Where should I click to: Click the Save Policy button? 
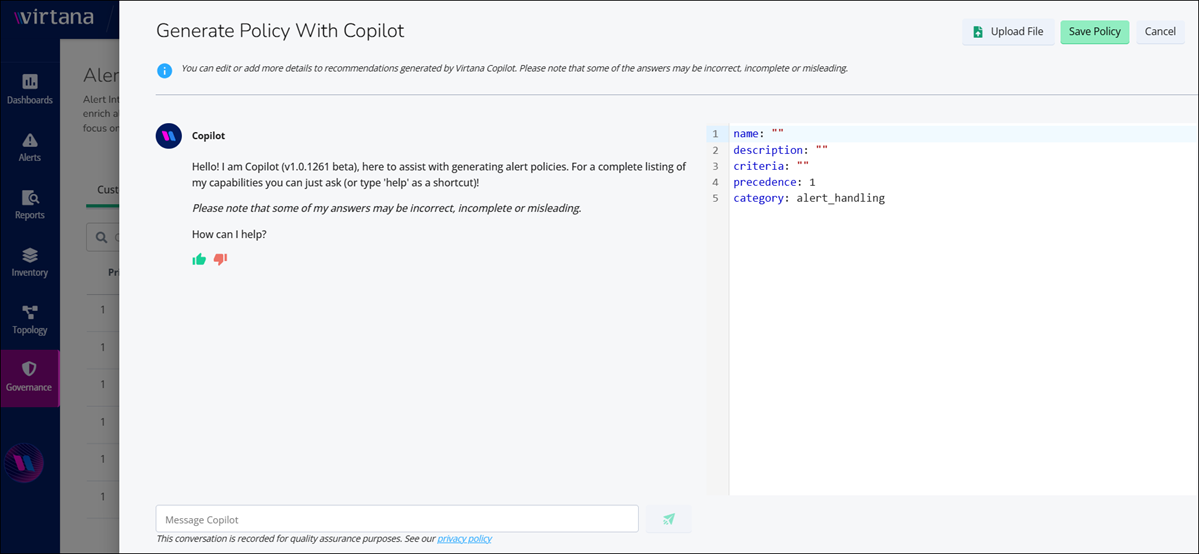1094,32
